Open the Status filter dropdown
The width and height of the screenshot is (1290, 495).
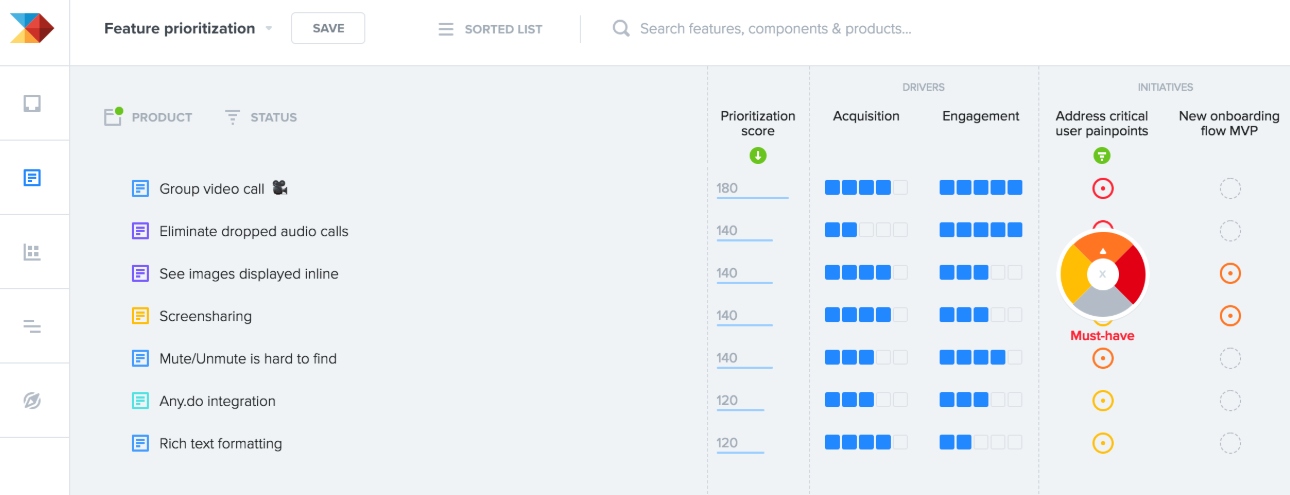coord(261,117)
